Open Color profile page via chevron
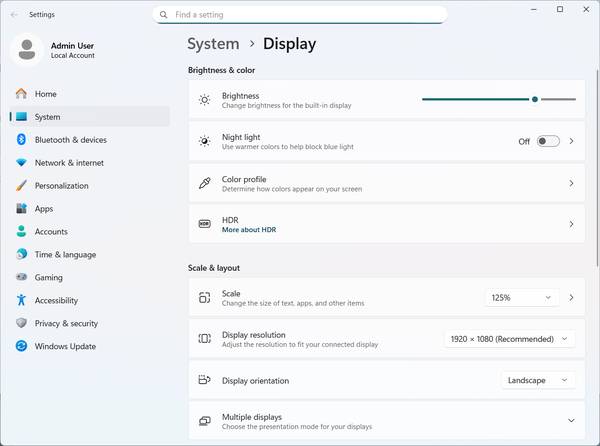Image resolution: width=600 pixels, height=446 pixels. pyautogui.click(x=571, y=183)
